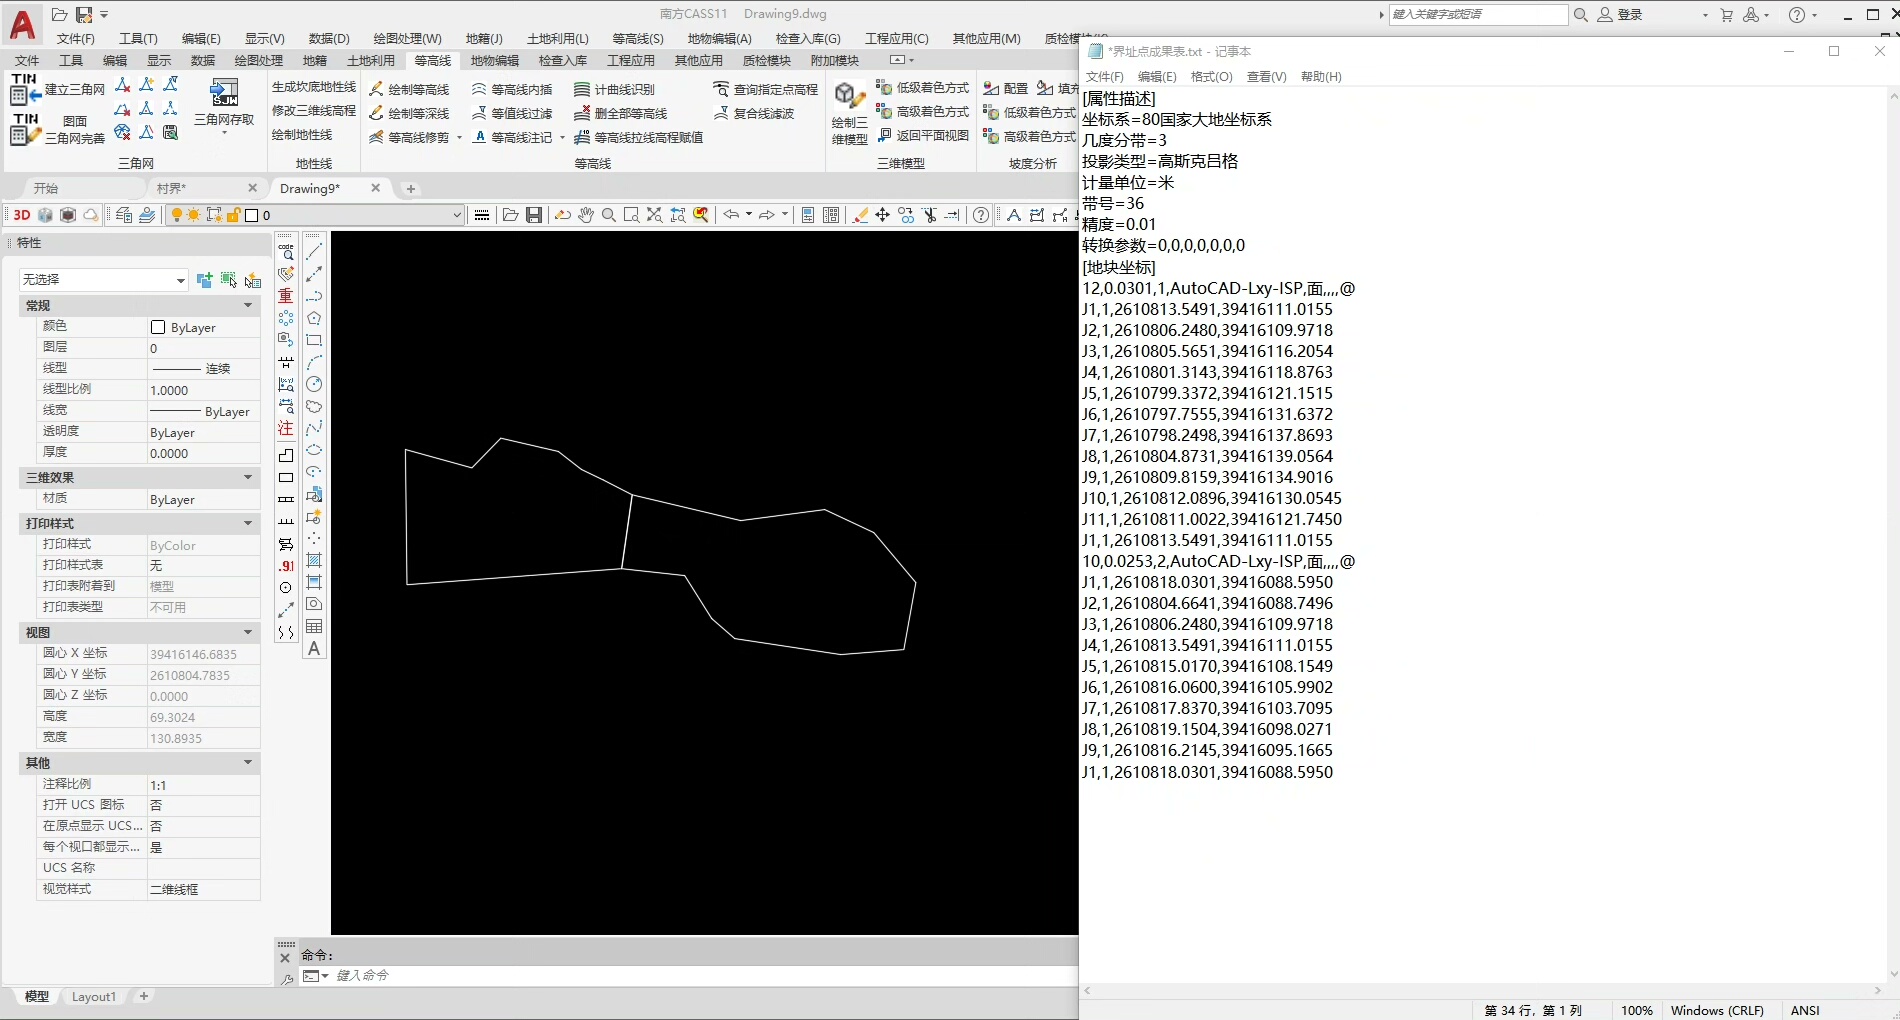1900x1020 pixels.
Task: Open the 等高线(S) menu
Action: click(637, 38)
